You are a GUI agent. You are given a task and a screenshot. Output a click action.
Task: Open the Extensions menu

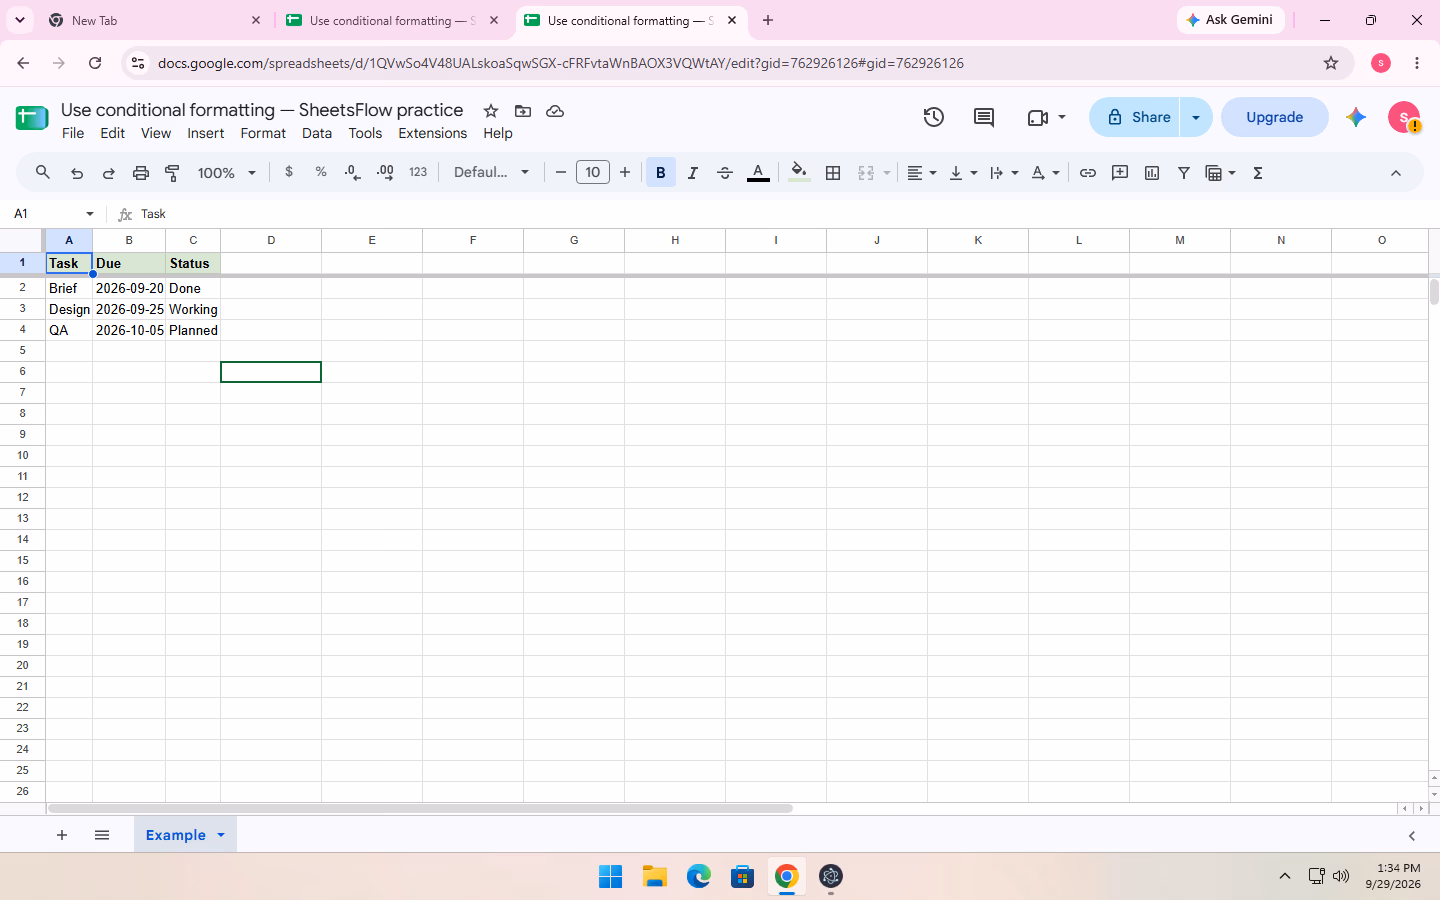tap(432, 133)
